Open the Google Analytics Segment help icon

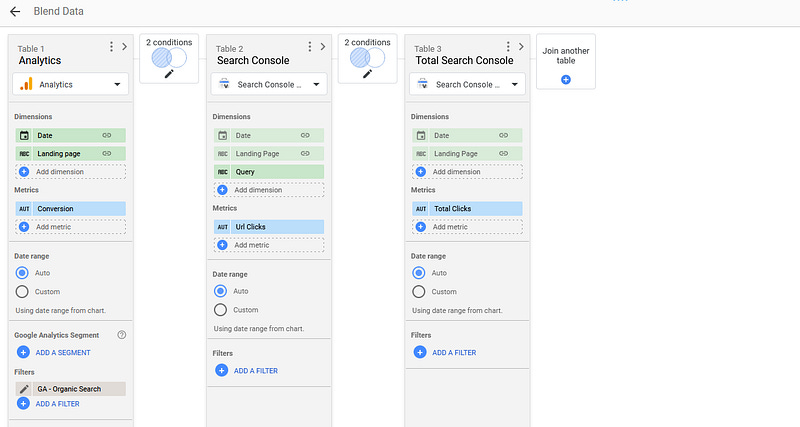pos(121,335)
